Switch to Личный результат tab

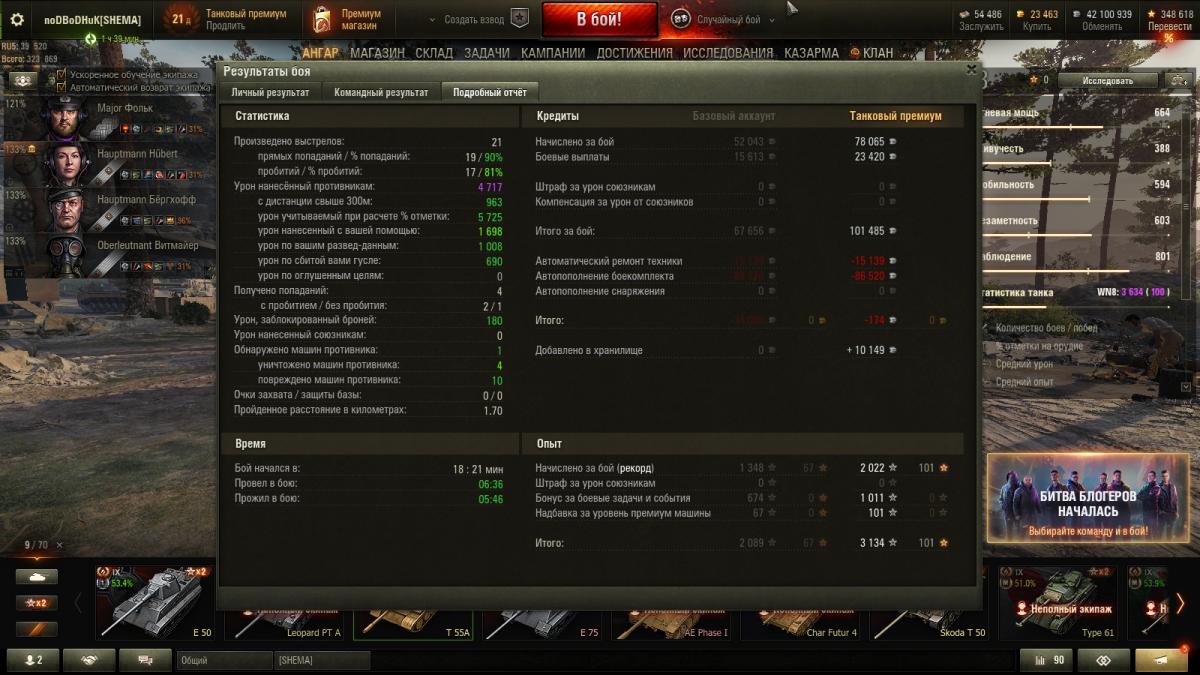point(270,92)
